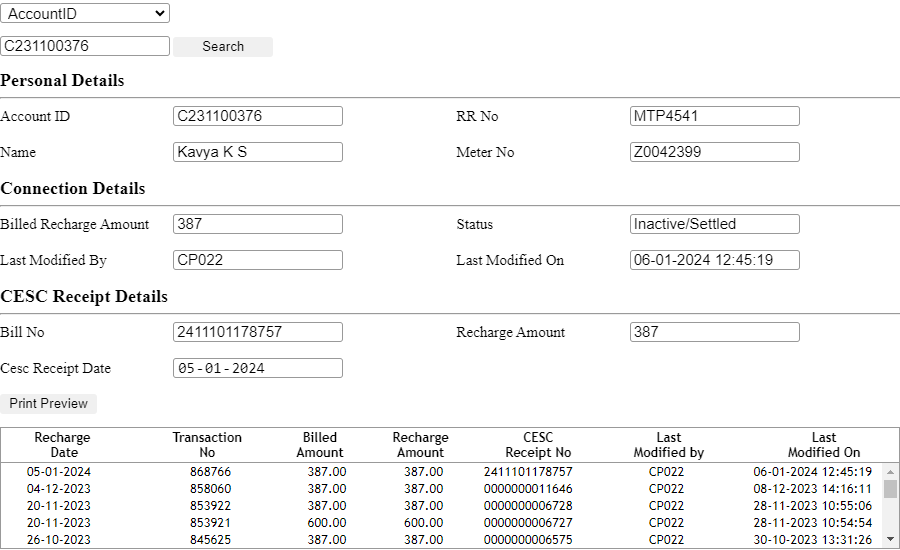Click receipt number 2411101178757 in table

[528, 472]
